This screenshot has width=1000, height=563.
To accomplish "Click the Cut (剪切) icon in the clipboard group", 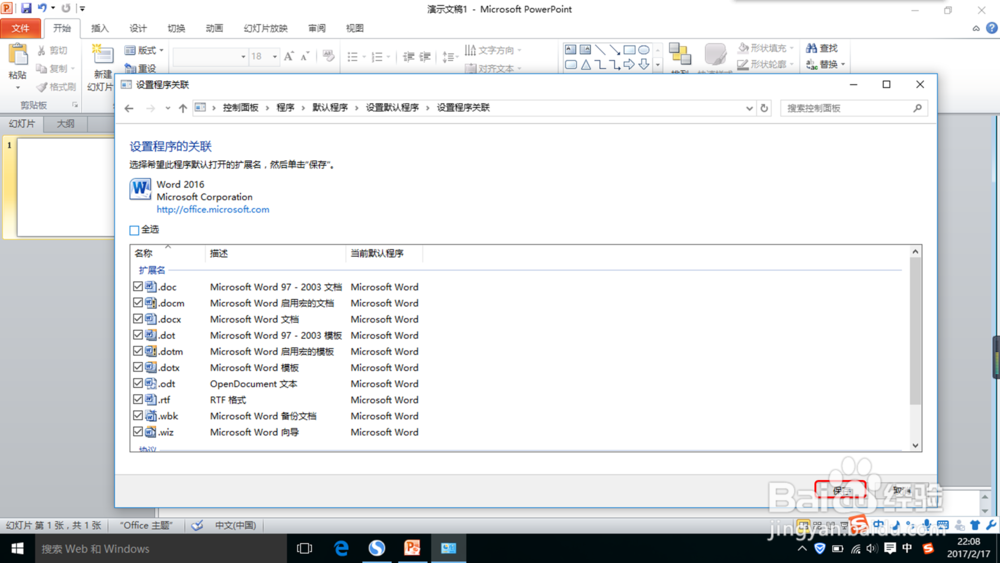I will 41,50.
